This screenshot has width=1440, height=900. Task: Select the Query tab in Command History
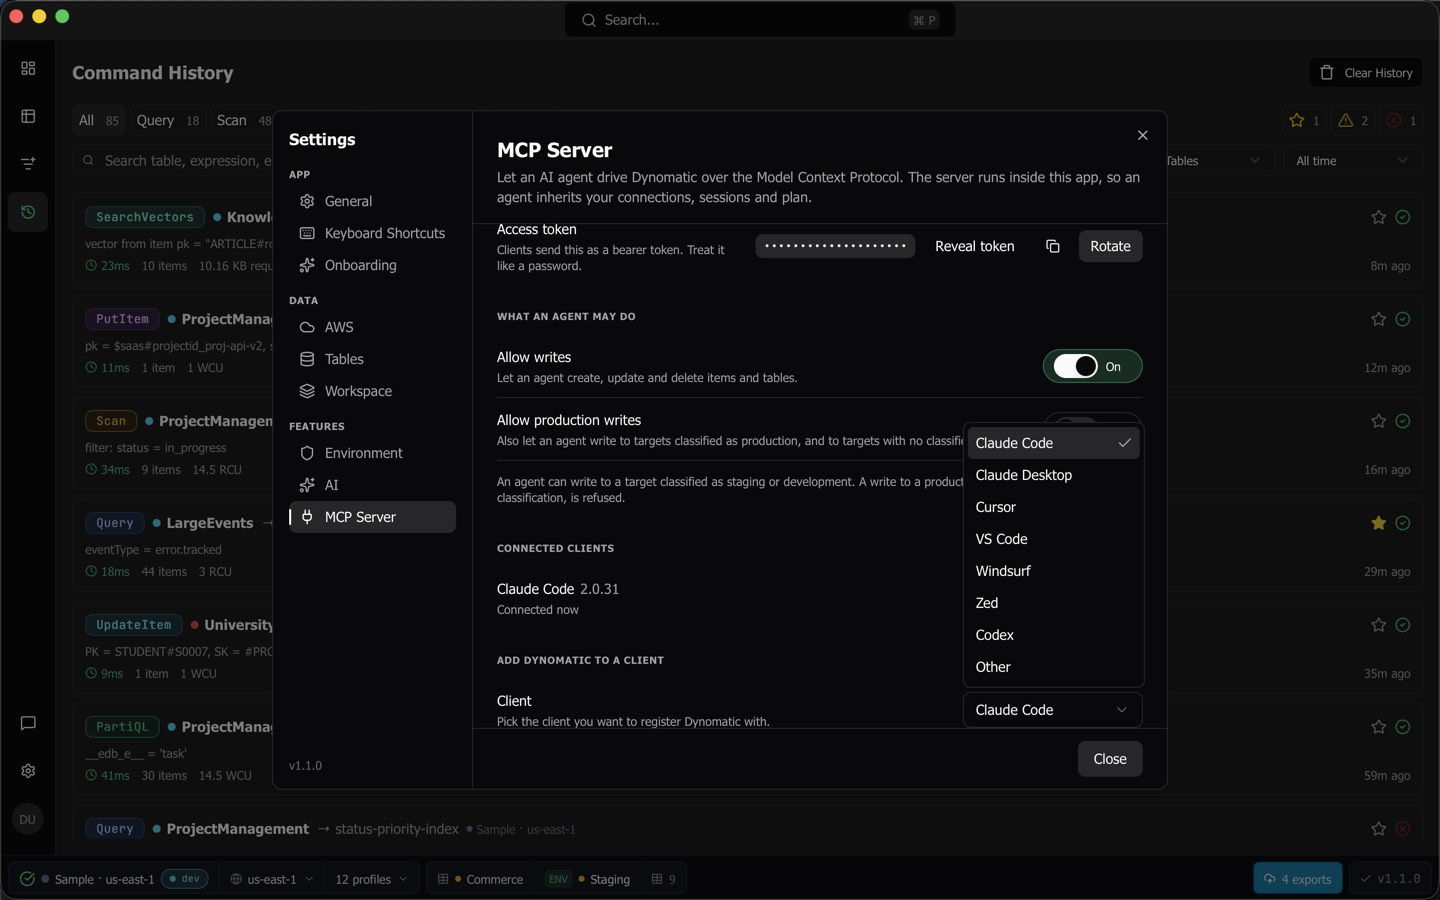pos(168,121)
